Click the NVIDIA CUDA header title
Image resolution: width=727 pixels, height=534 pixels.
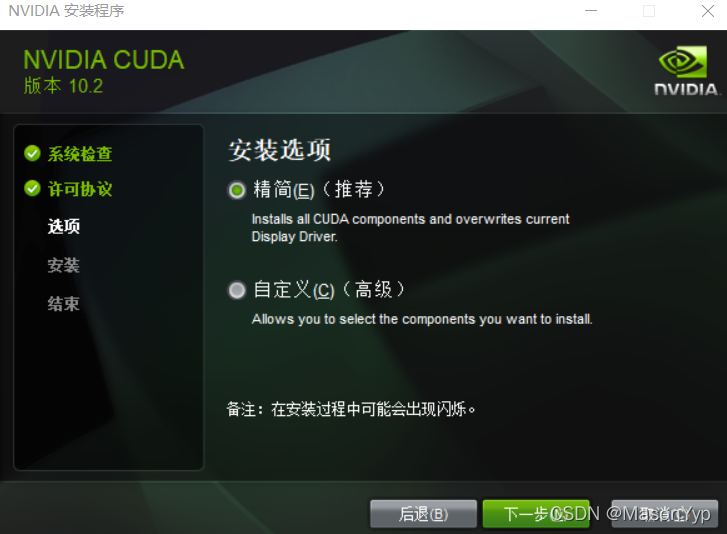coord(104,60)
